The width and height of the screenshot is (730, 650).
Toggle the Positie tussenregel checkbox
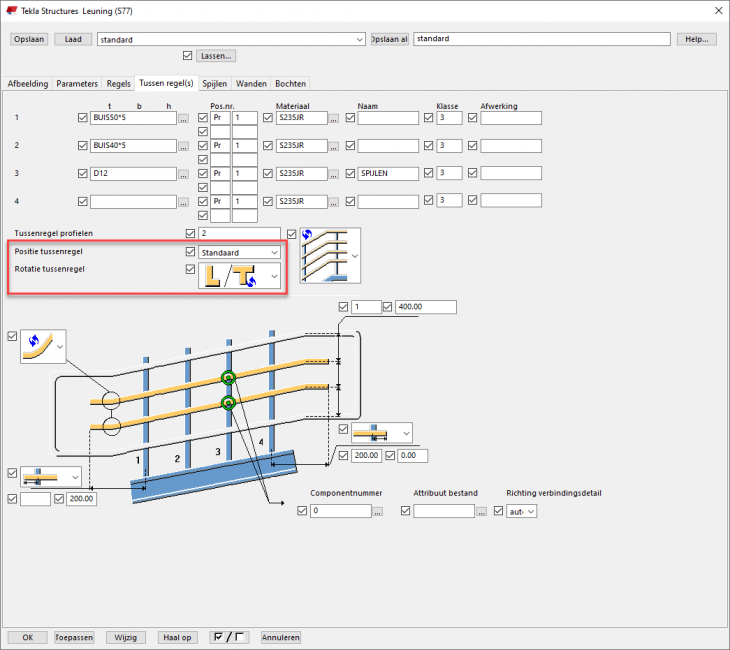(x=190, y=252)
